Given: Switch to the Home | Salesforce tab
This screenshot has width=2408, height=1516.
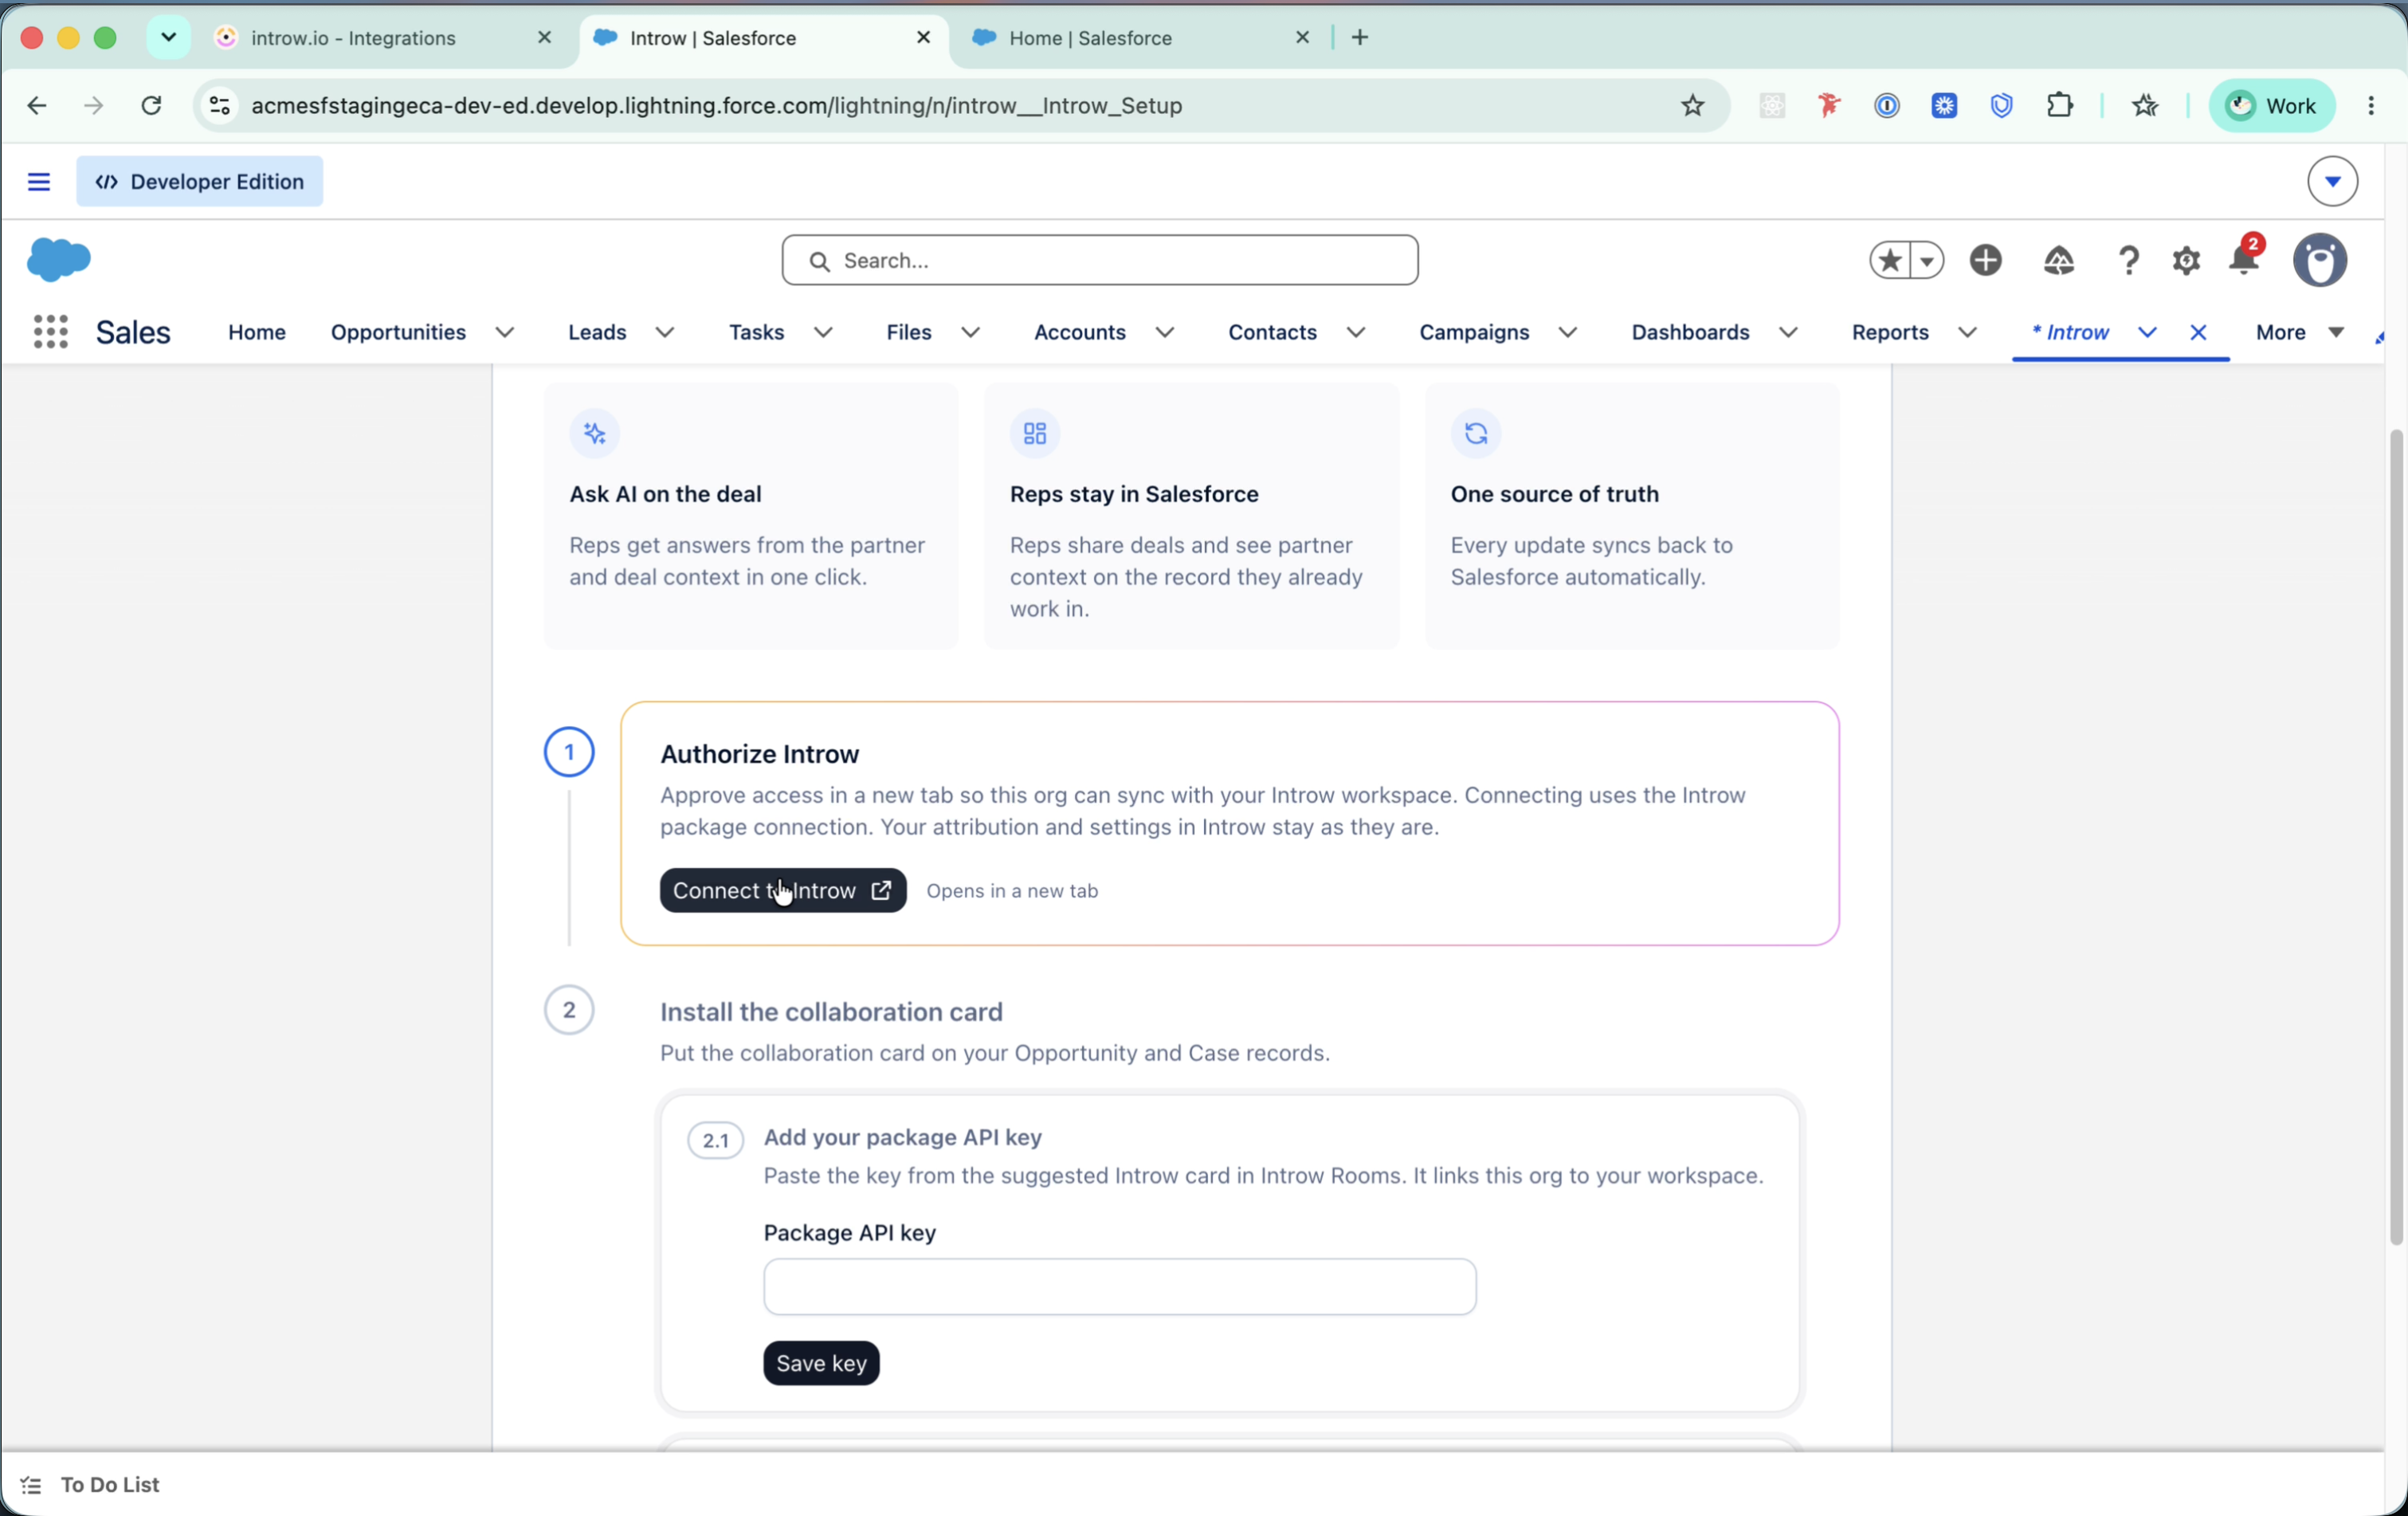Looking at the screenshot, I should pos(1090,37).
